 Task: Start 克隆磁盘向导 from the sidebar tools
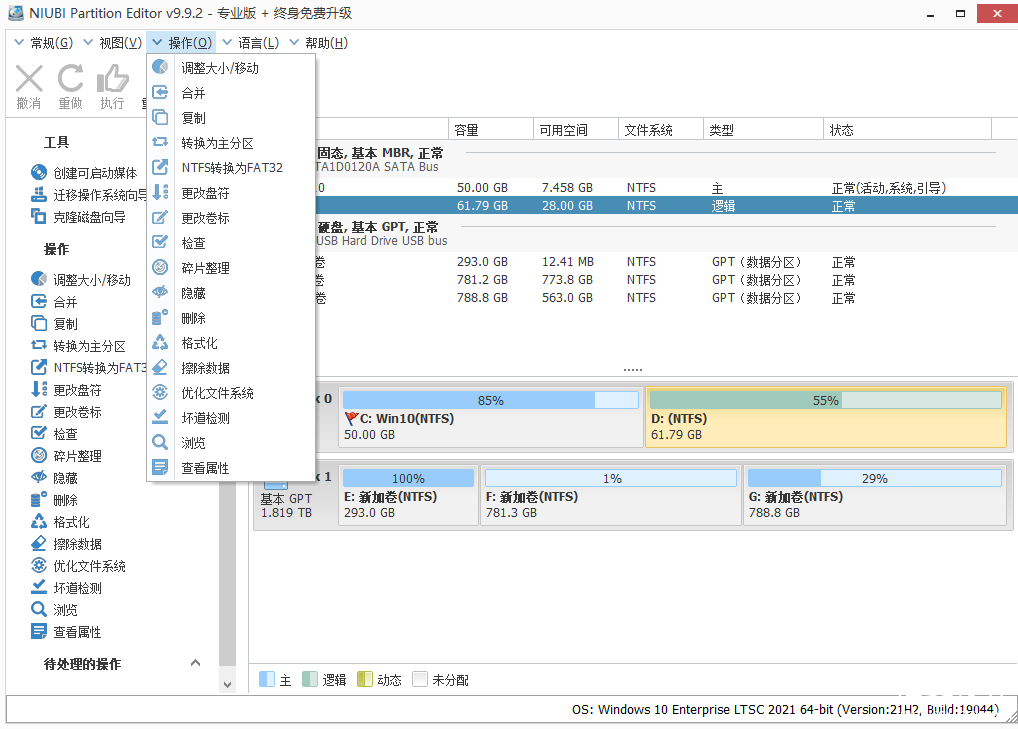[79, 217]
